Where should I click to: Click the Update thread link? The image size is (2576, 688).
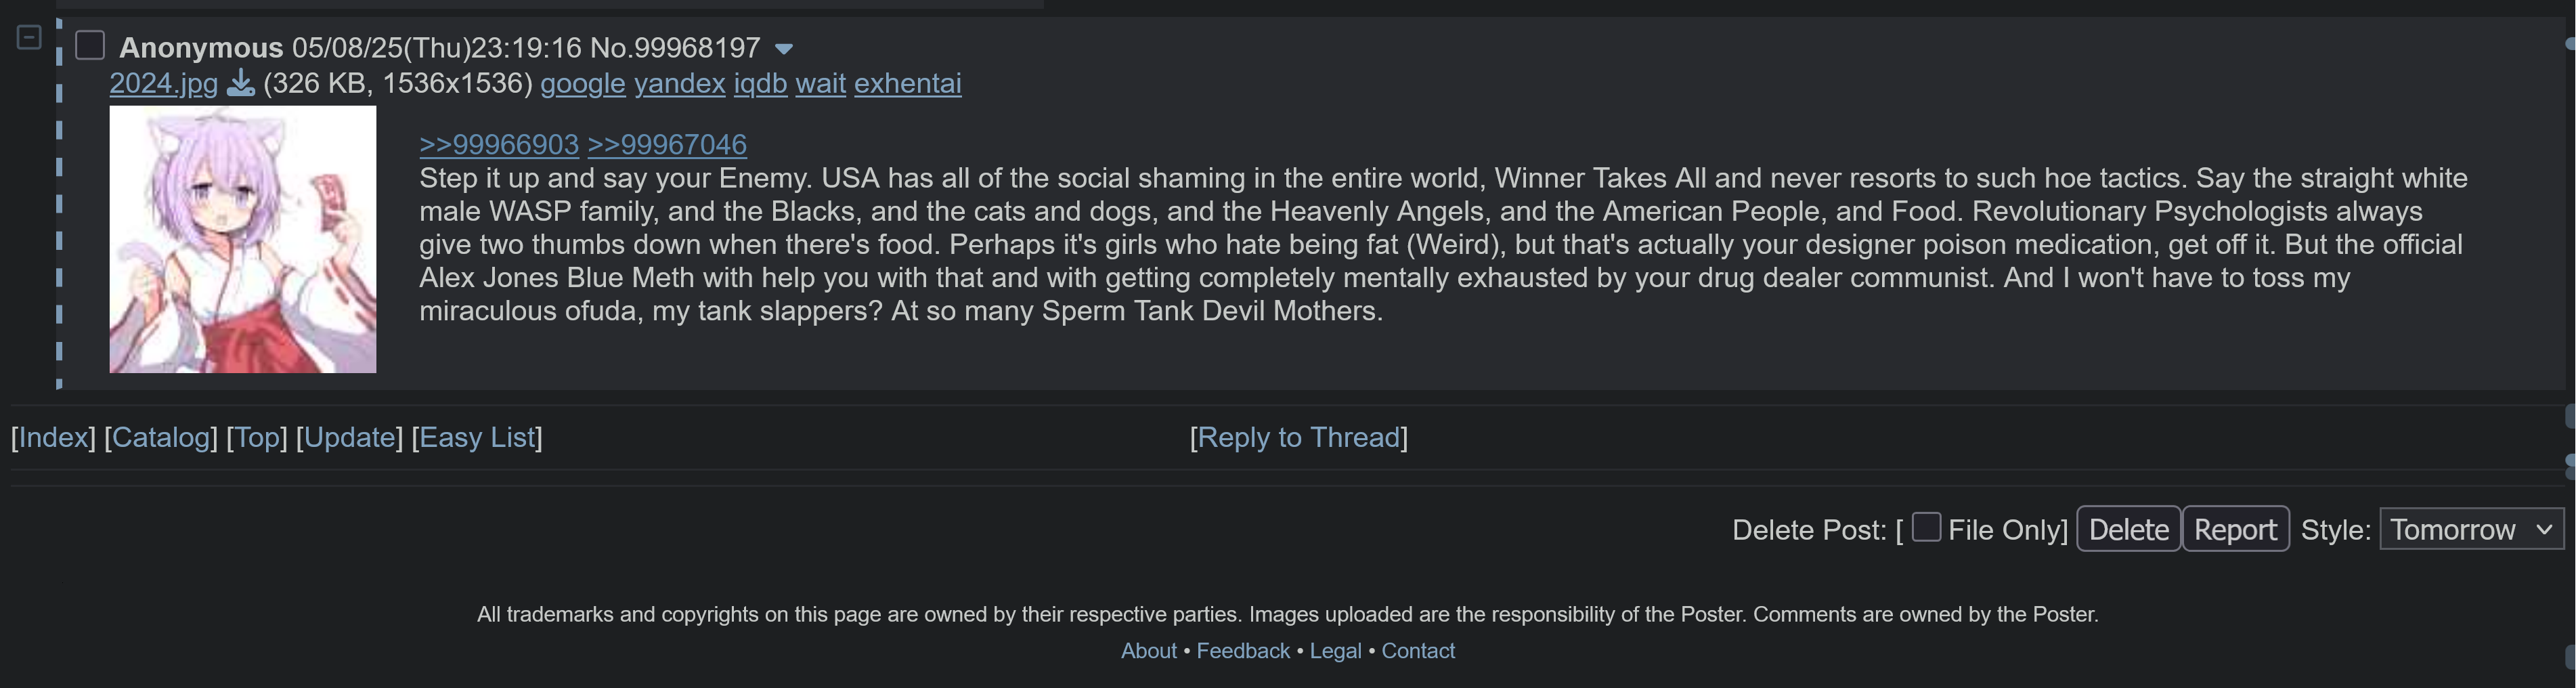coord(349,438)
